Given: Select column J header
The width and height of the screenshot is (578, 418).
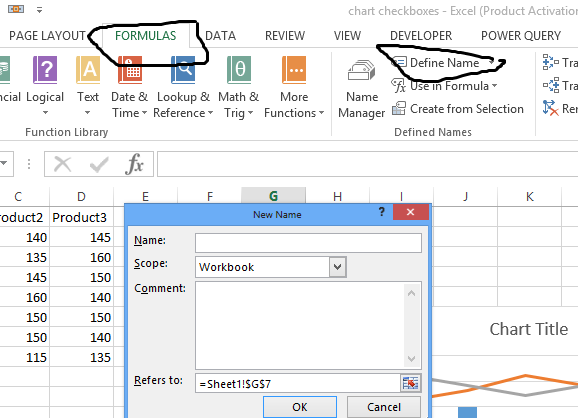Looking at the screenshot, I should [x=466, y=196].
